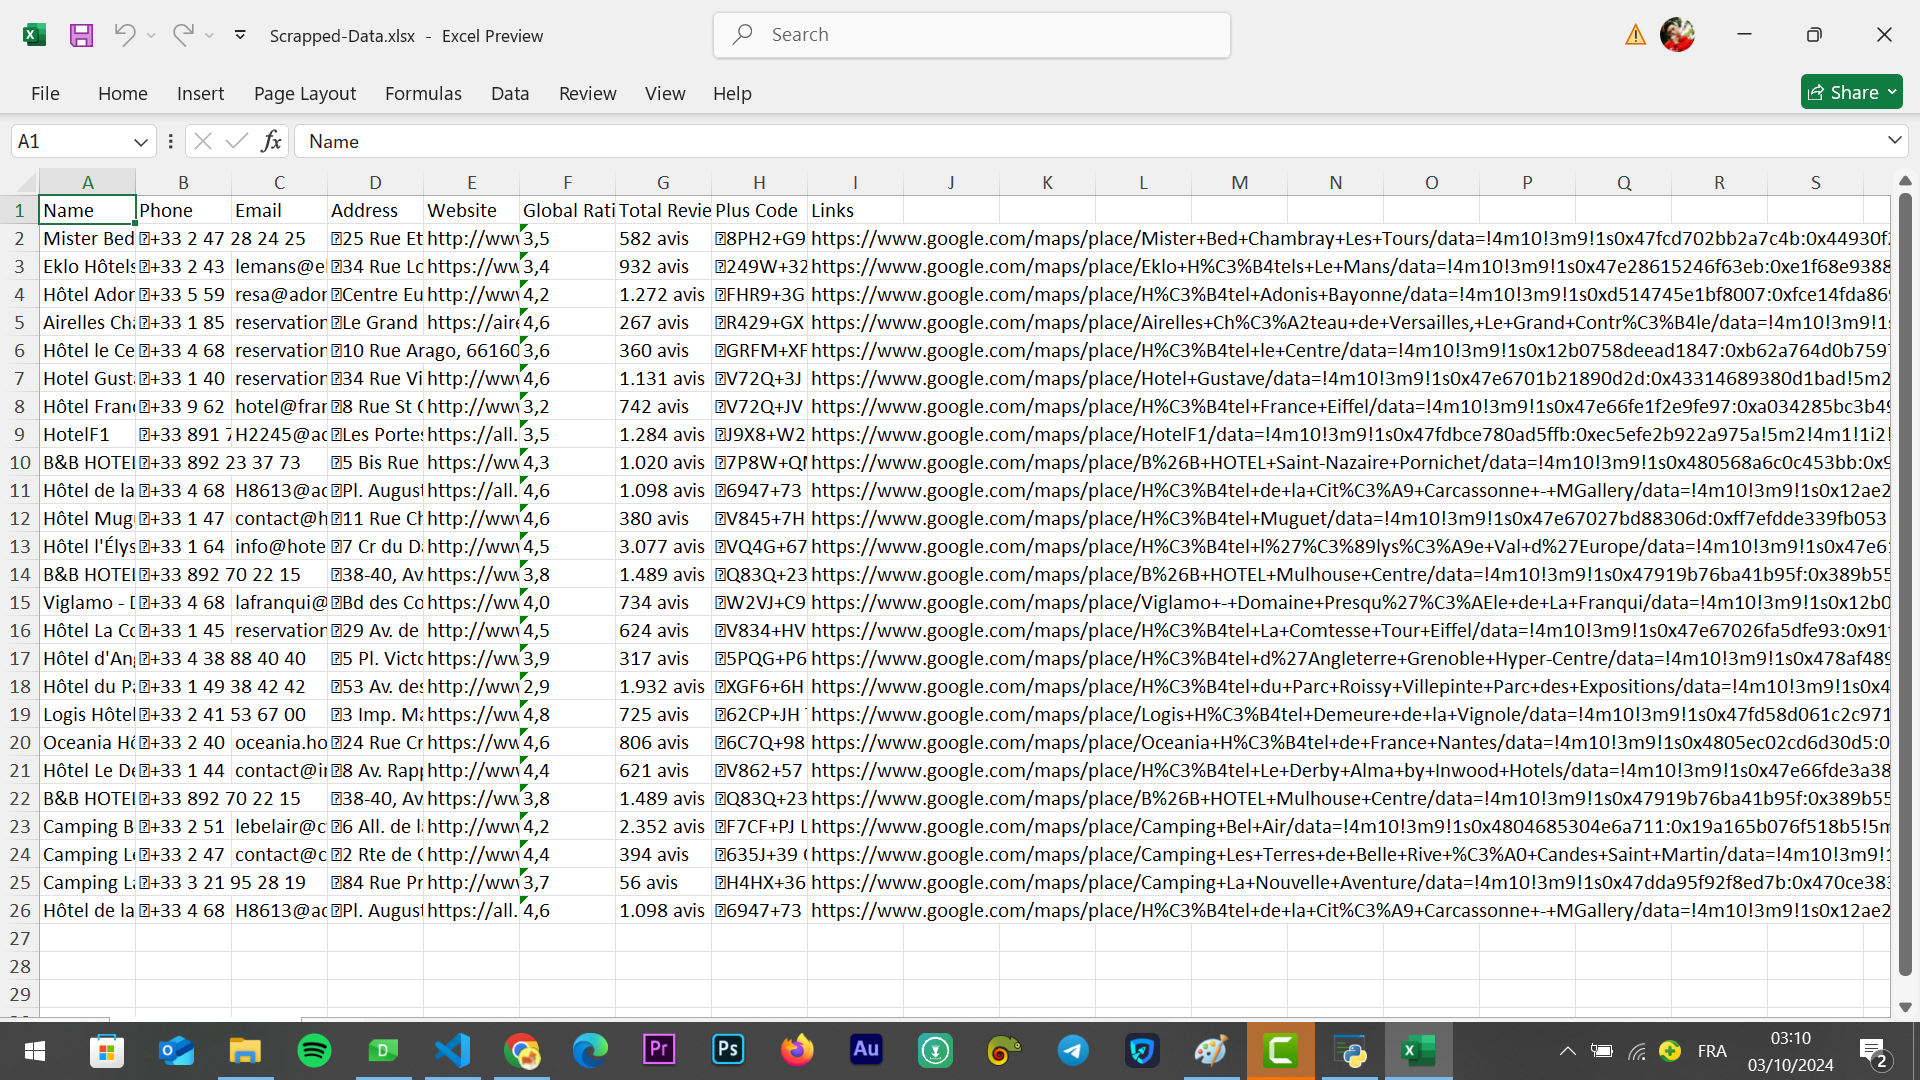1920x1080 pixels.
Task: Expand the Name Box dropdown
Action: pos(140,142)
